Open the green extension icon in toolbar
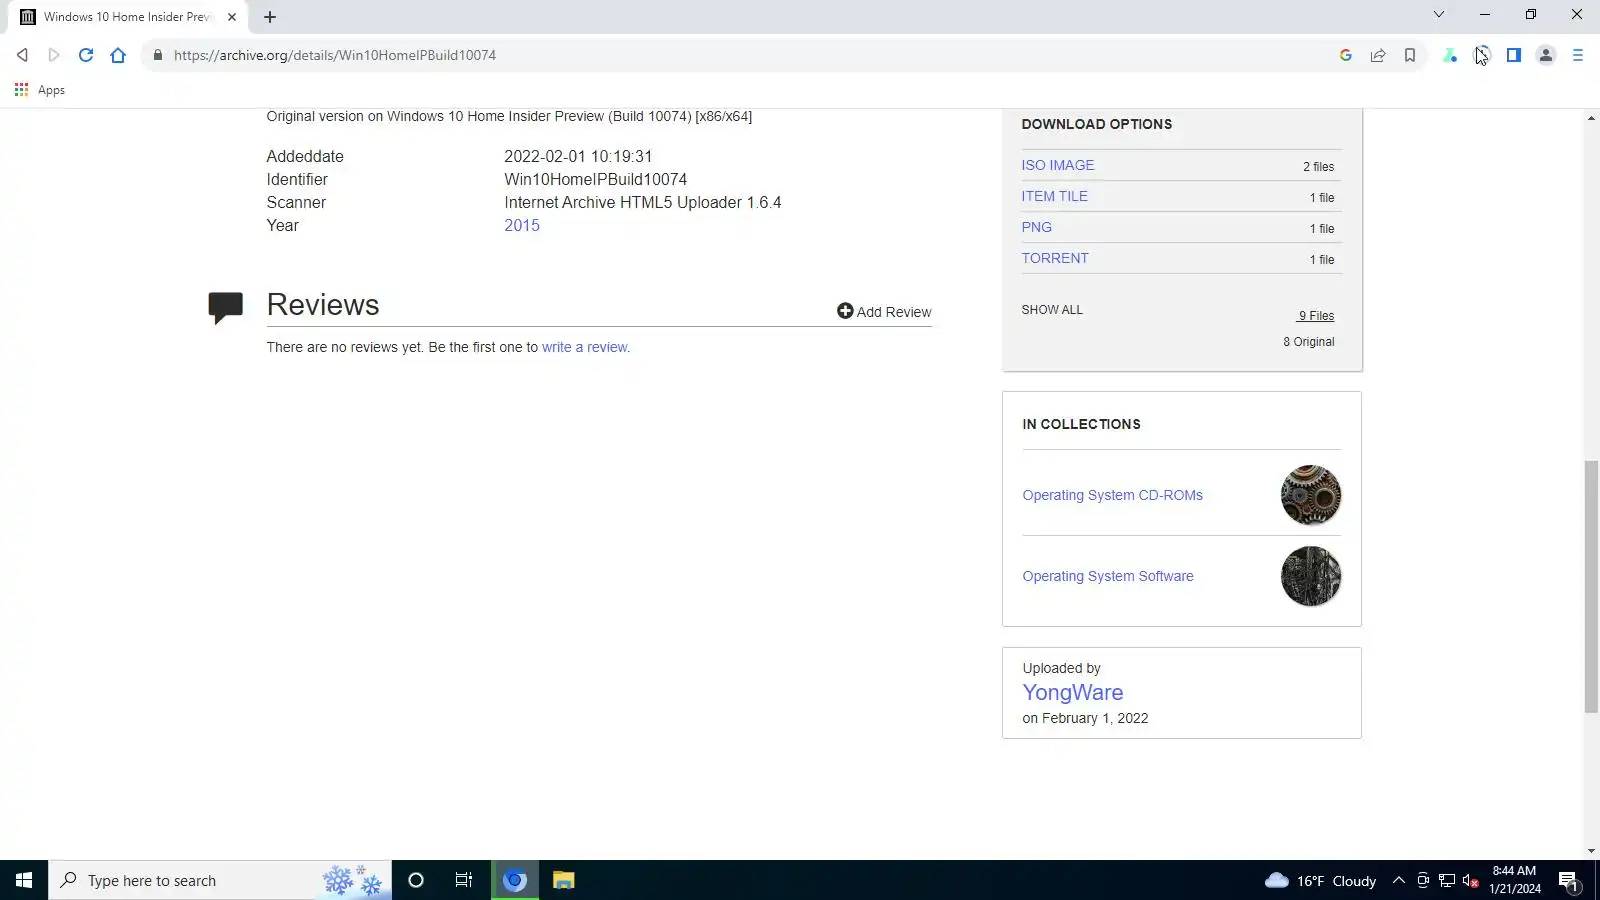 (x=1450, y=55)
